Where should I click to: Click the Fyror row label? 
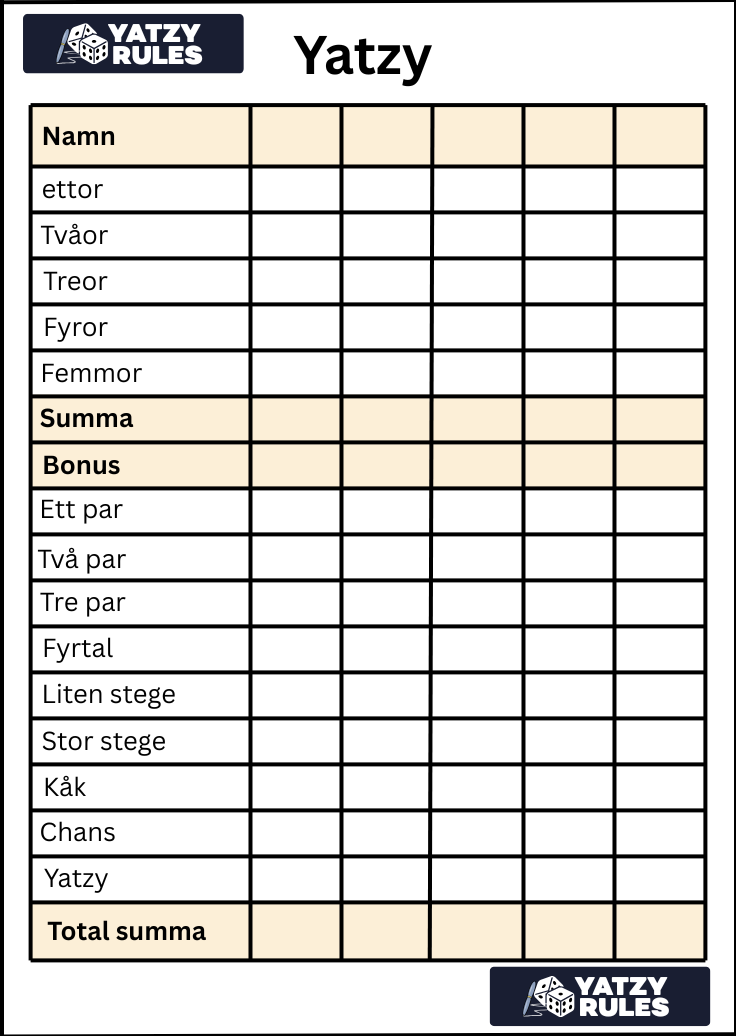[75, 328]
